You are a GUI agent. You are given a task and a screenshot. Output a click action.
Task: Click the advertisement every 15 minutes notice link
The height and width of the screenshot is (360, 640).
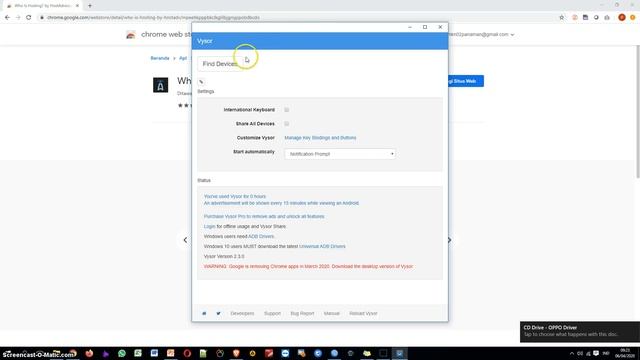click(x=281, y=203)
